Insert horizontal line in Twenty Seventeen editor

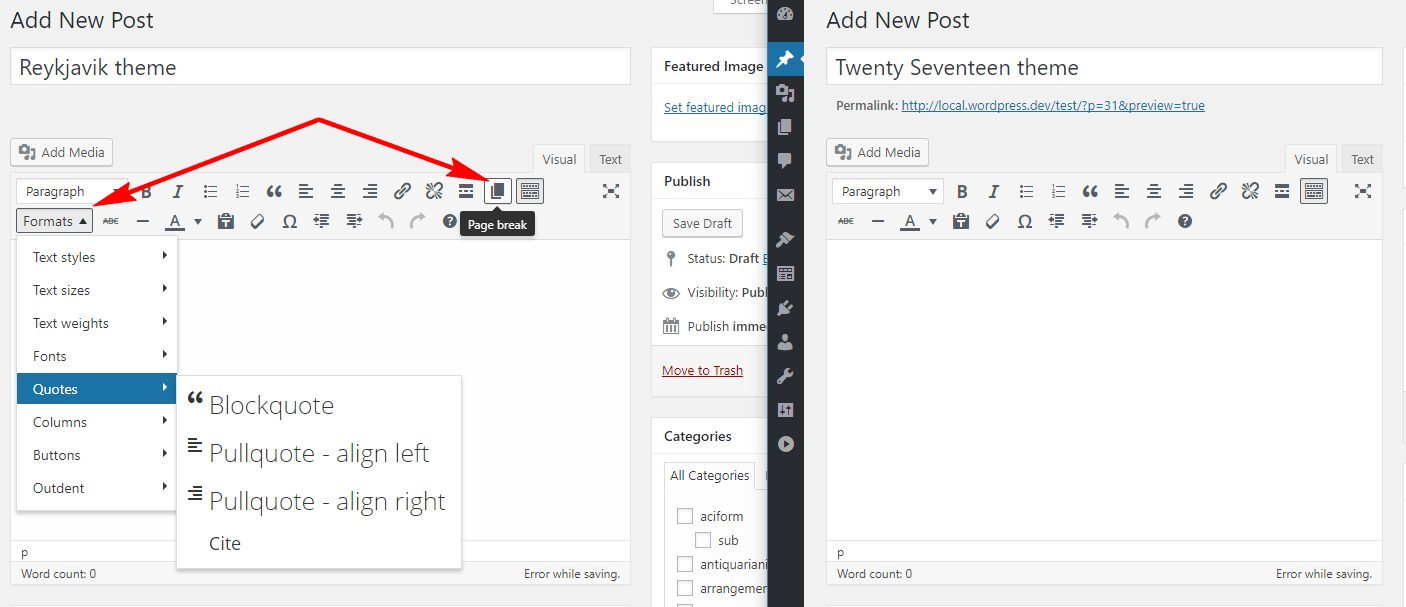click(x=878, y=221)
